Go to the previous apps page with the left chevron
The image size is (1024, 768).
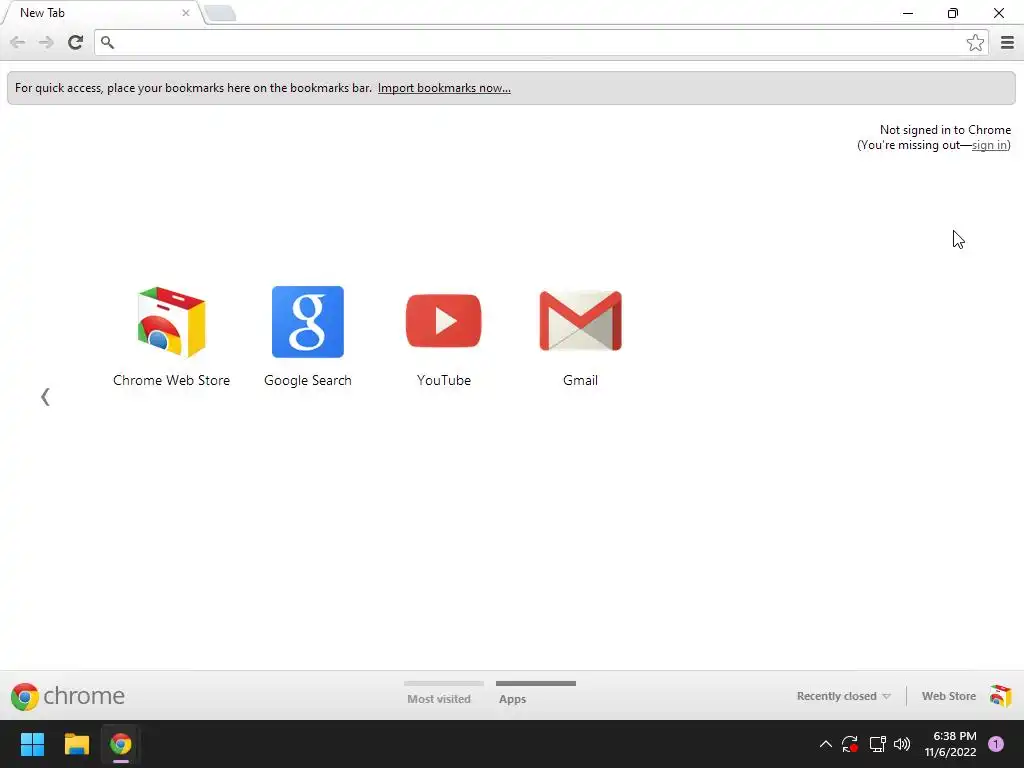point(45,396)
